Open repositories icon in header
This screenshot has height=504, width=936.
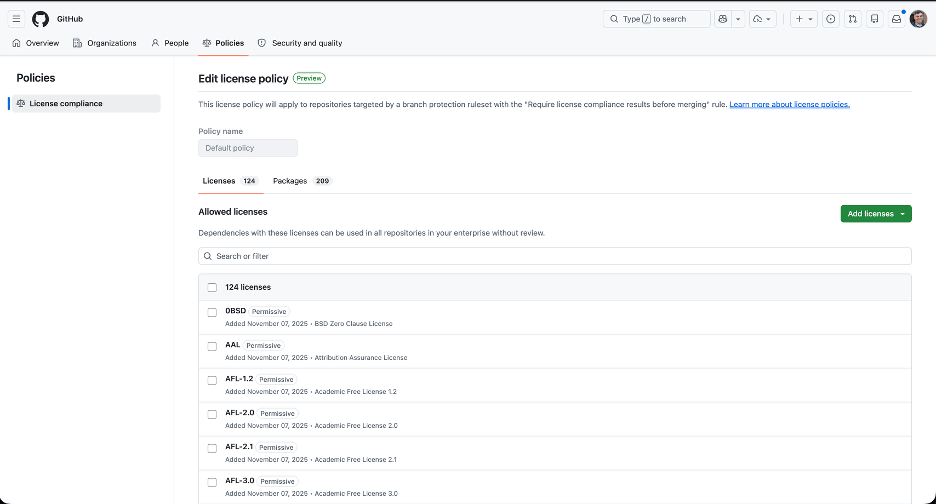[x=875, y=19]
